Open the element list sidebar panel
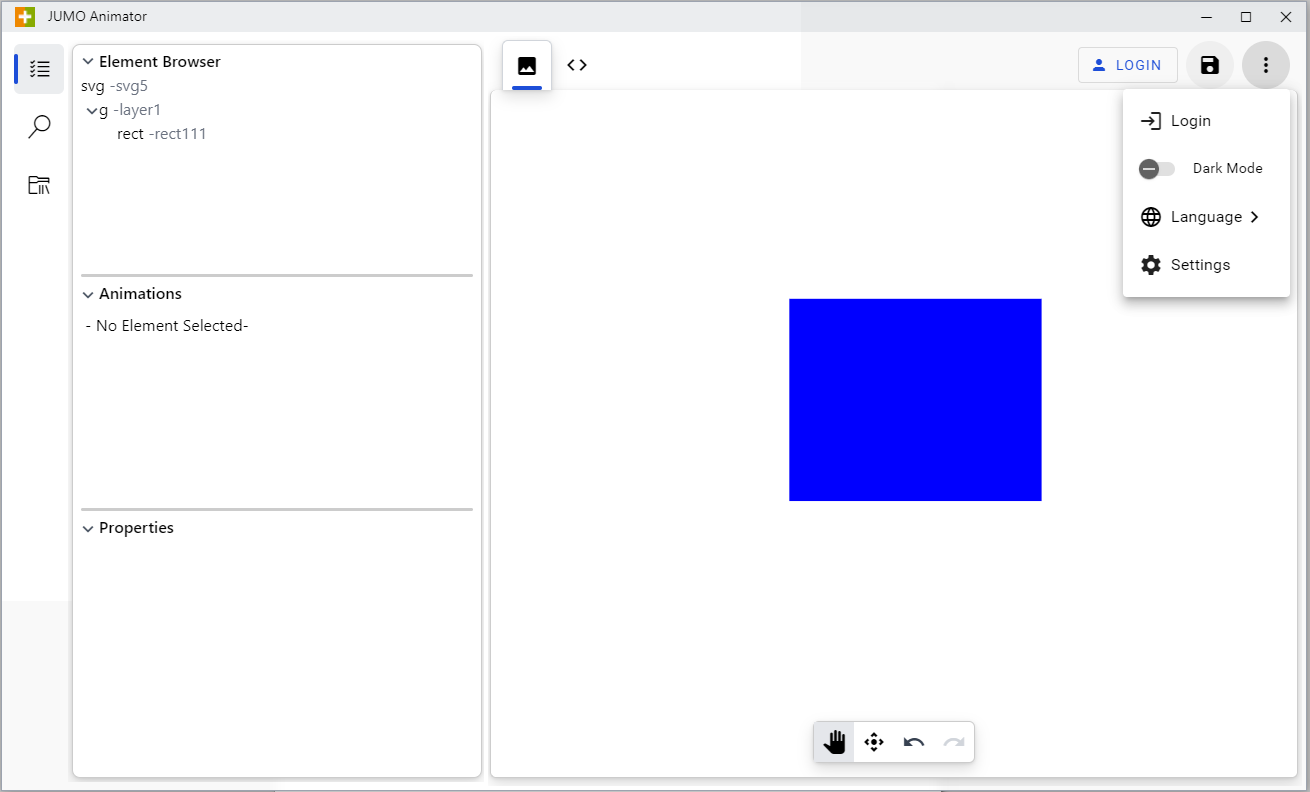The height and width of the screenshot is (792, 1310). [x=39, y=69]
